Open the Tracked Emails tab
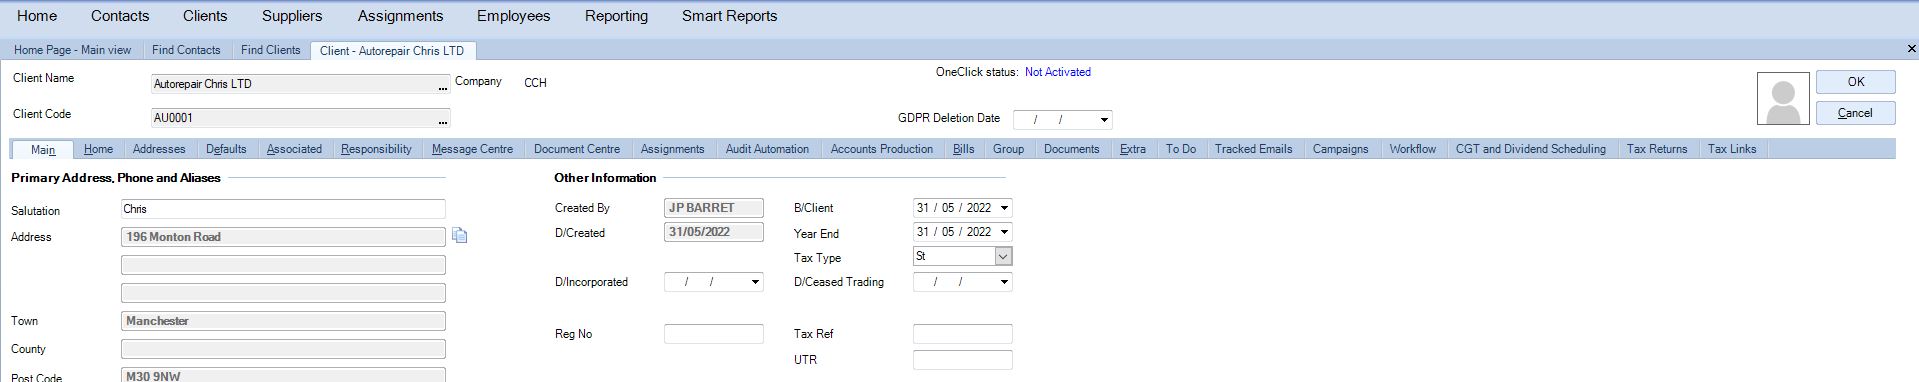Viewport: 1919px width, 382px height. [x=1253, y=149]
